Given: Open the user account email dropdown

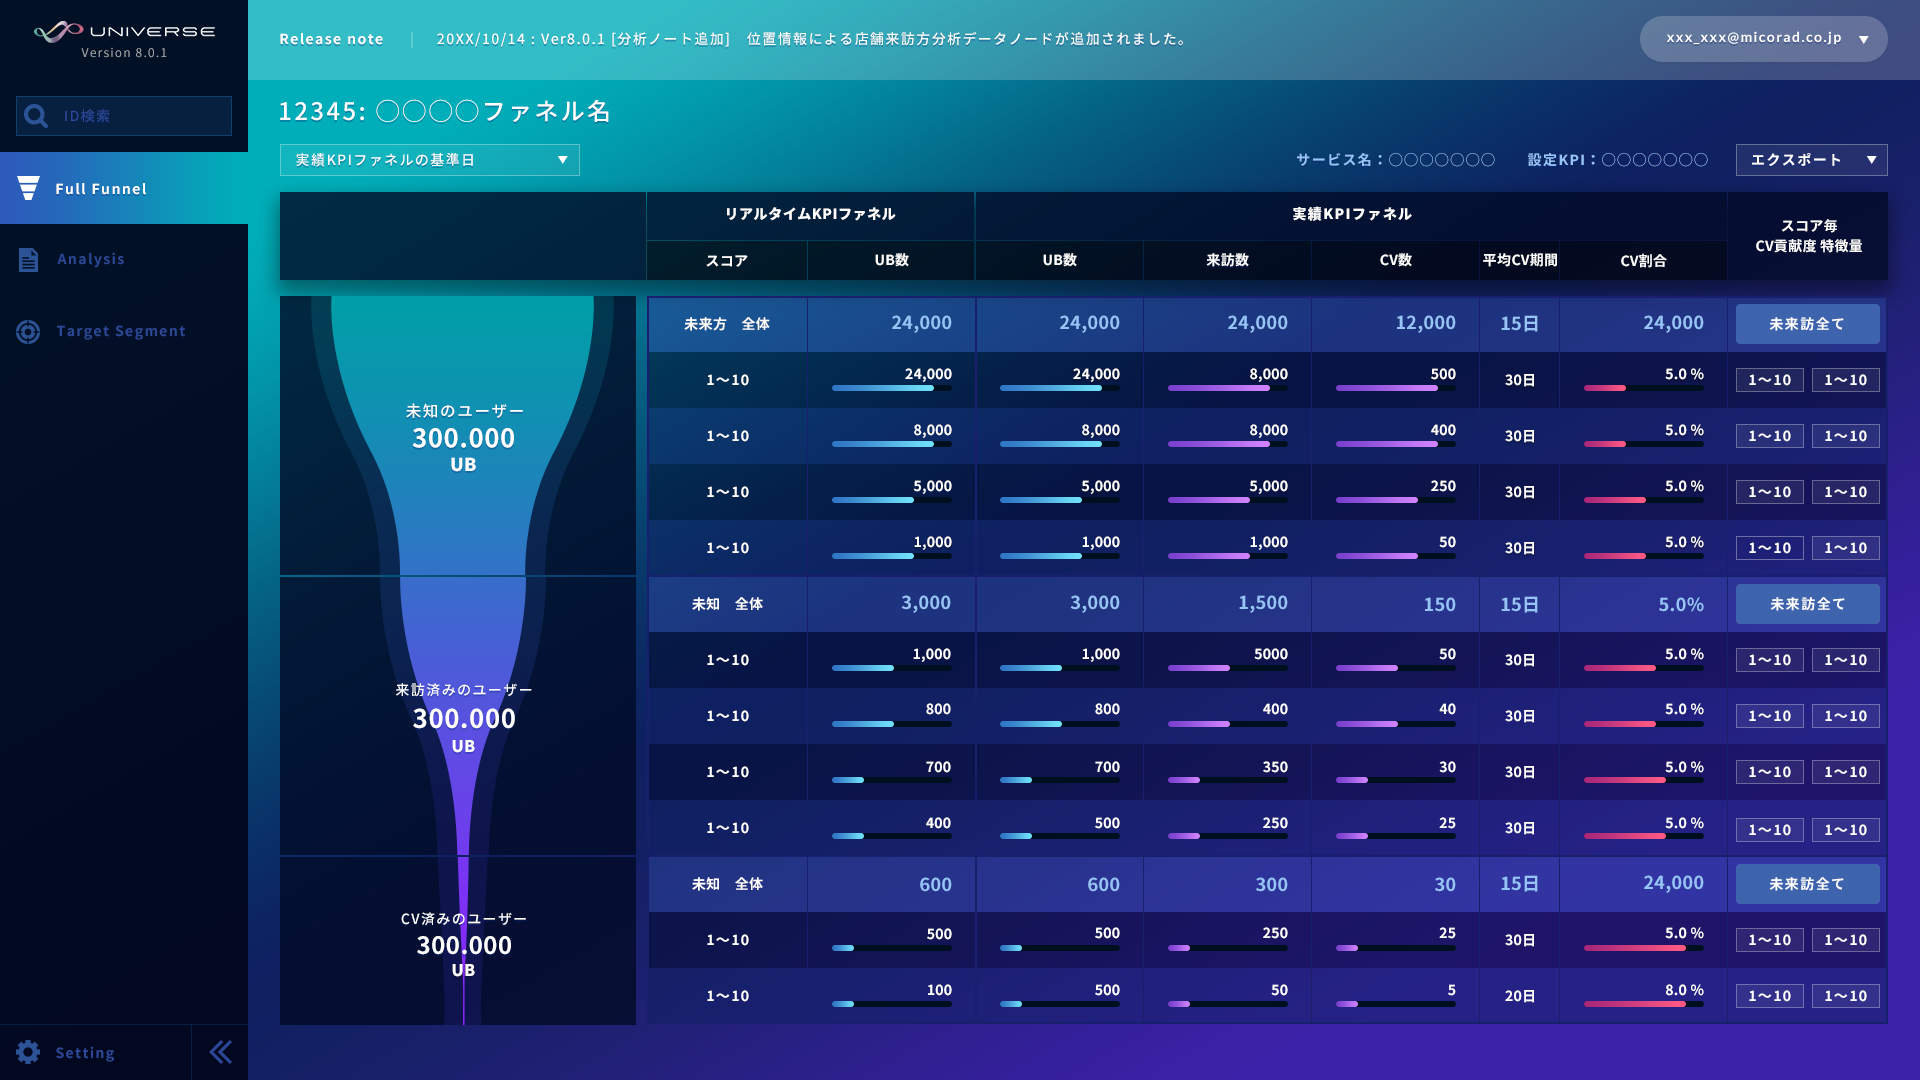Looking at the screenshot, I should click(x=1764, y=39).
